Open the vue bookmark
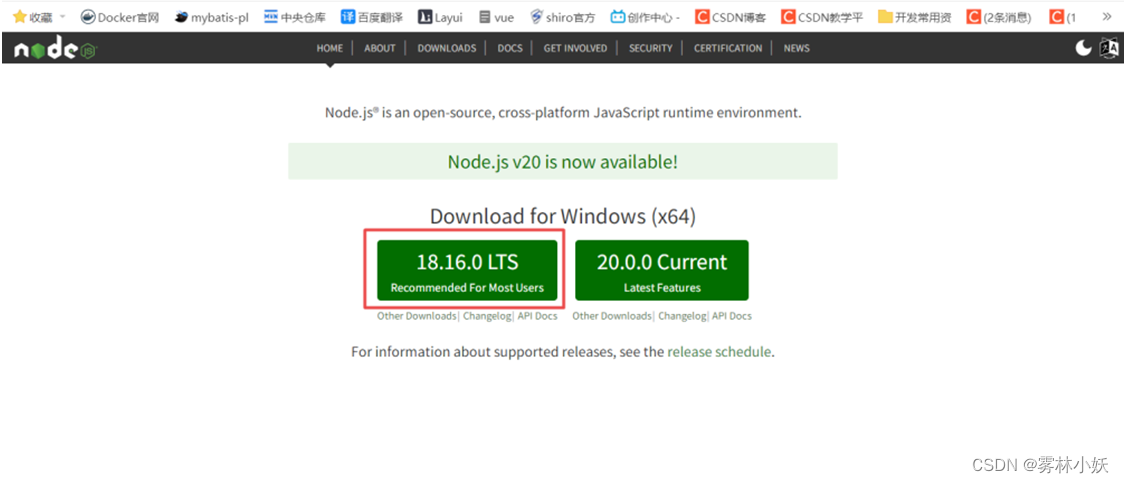Screen dimensions: 1124x483 pos(496,16)
